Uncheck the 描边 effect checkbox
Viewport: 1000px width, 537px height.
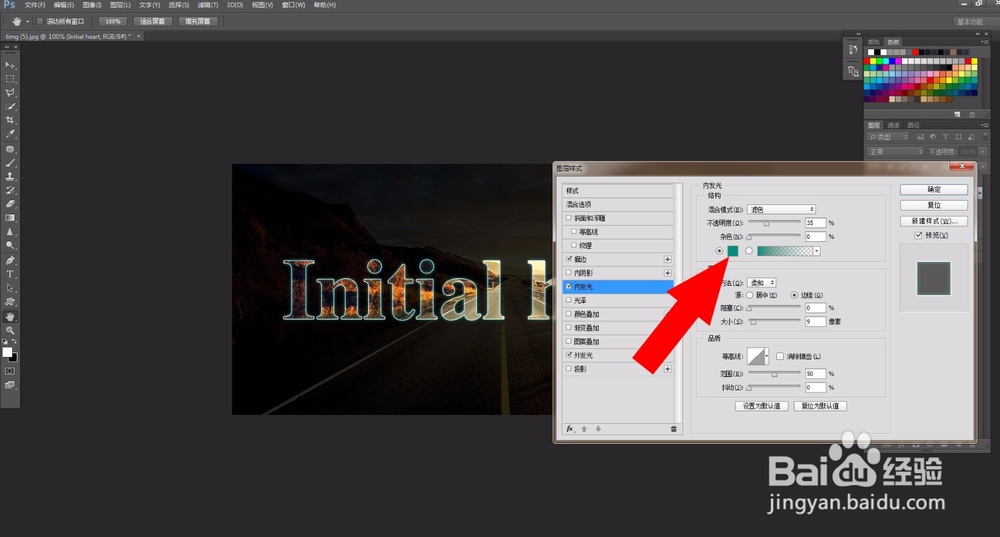tap(569, 259)
